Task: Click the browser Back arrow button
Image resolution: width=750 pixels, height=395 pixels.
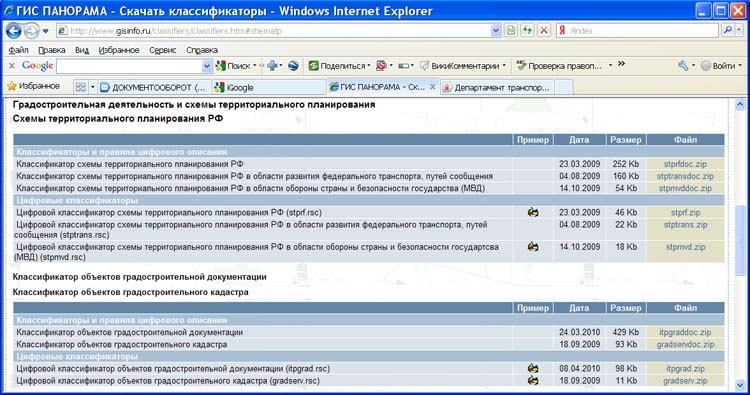Action: 13,31
